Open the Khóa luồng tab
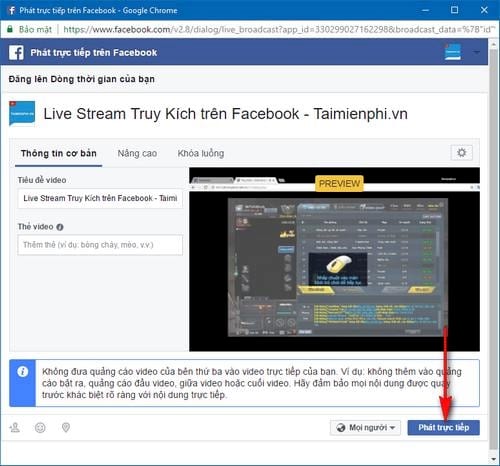 coord(201,154)
